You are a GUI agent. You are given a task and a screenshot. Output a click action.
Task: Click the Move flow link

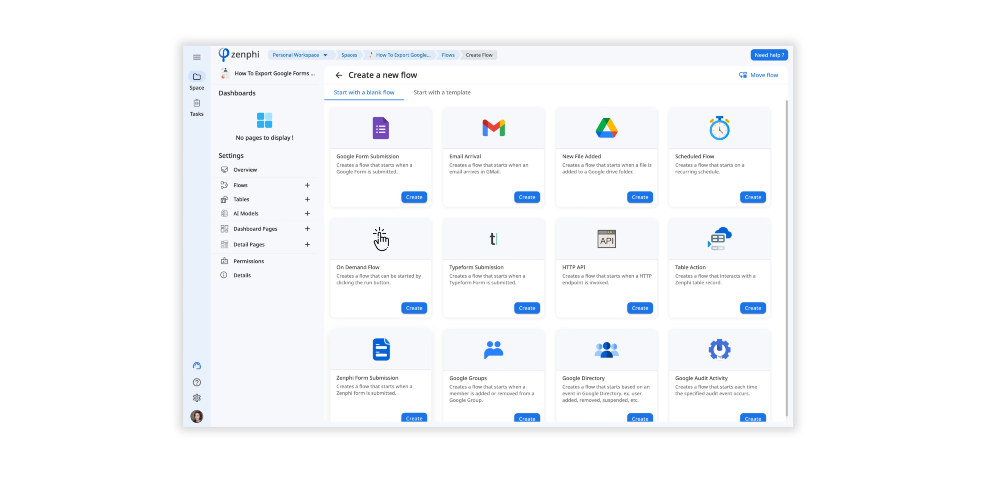tap(758, 75)
